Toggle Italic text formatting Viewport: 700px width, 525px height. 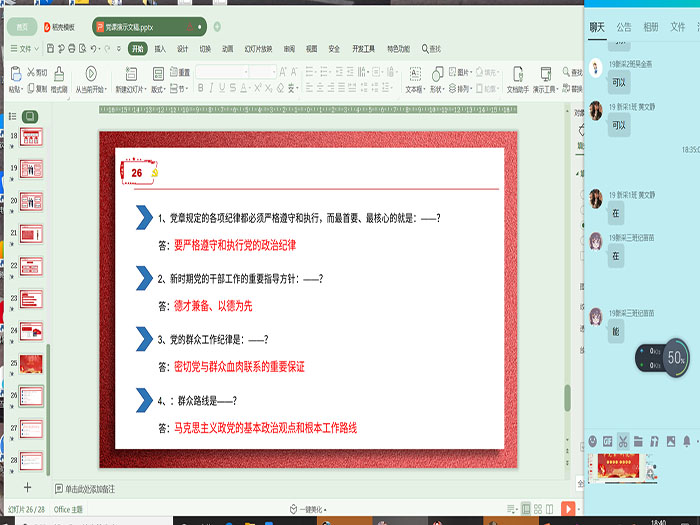pyautogui.click(x=213, y=88)
